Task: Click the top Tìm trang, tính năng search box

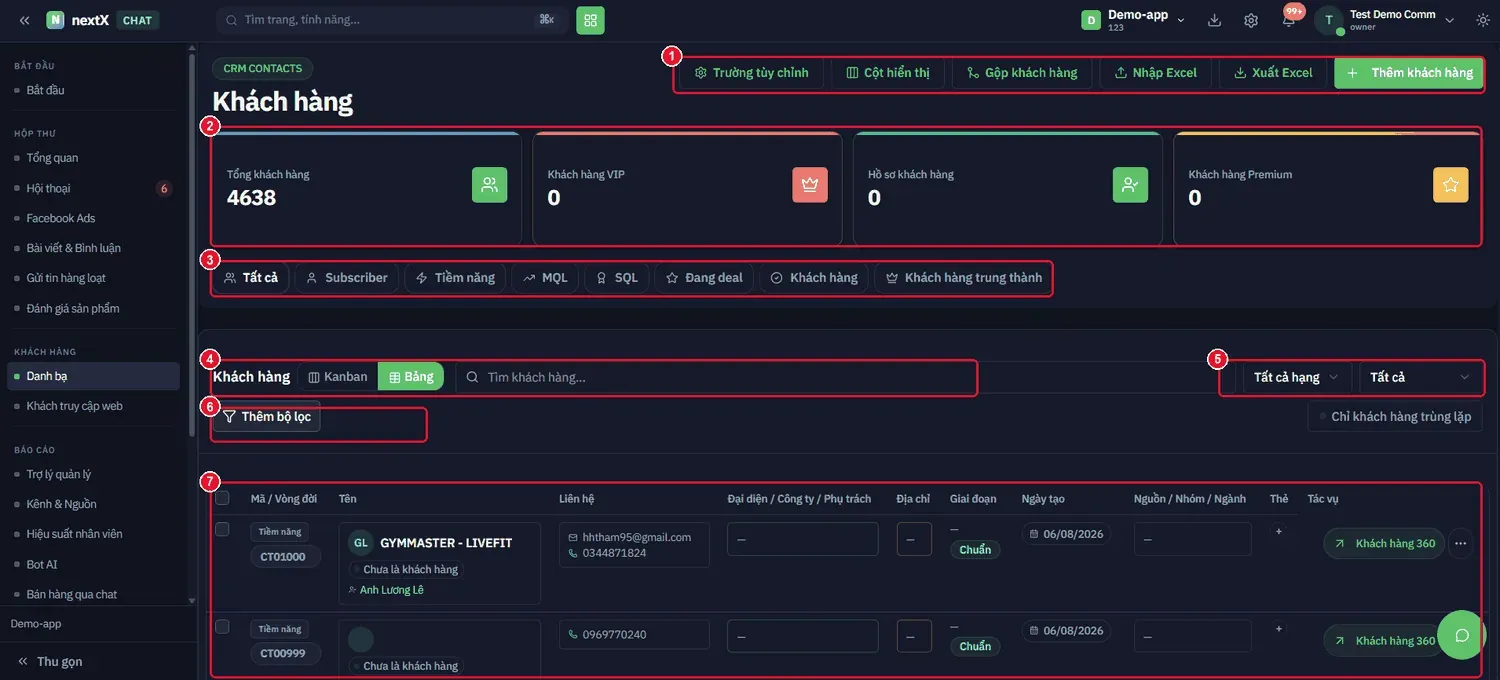Action: [x=392, y=20]
